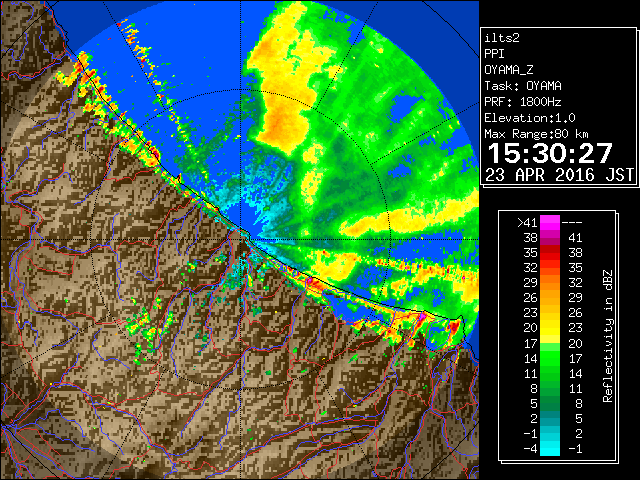
Task: Click the magenta '>41' legend swatch
Action: click(550, 223)
